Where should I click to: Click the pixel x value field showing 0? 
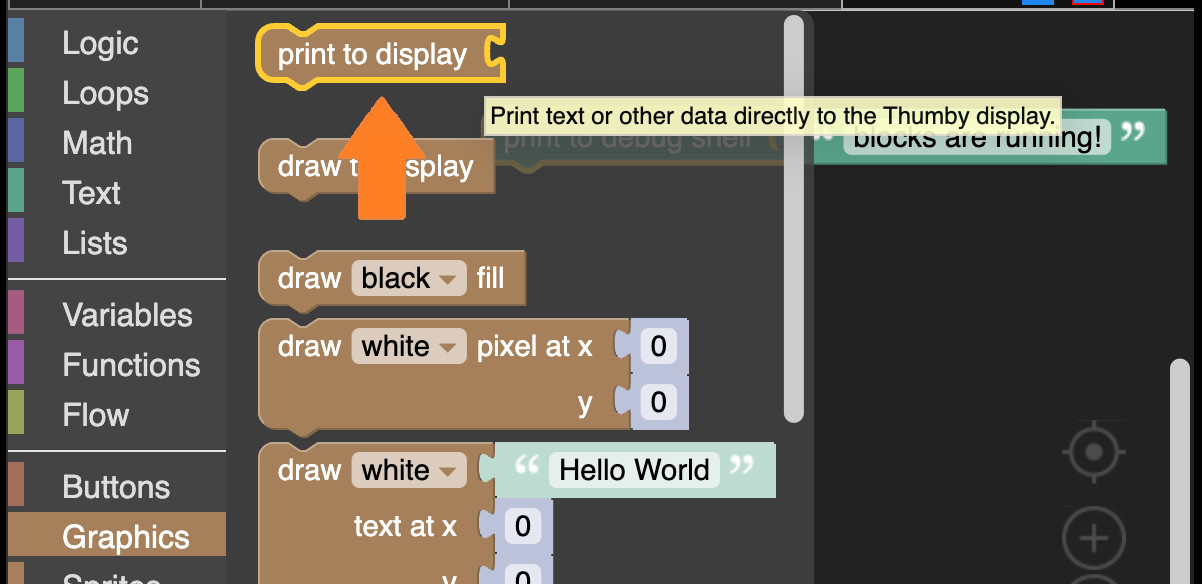658,346
